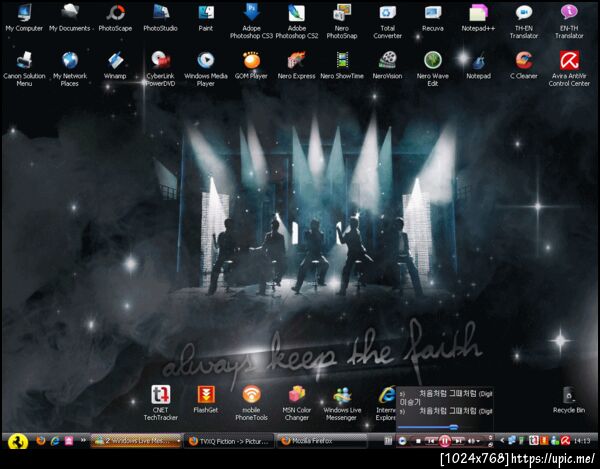Open the Recycle Bin
This screenshot has height=469, width=600.
pos(569,399)
